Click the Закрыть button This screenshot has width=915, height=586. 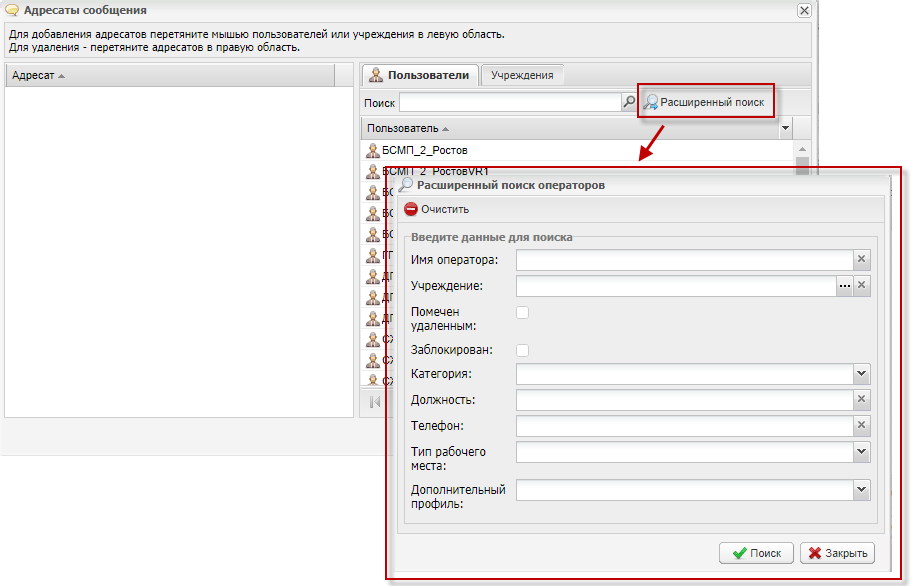838,553
